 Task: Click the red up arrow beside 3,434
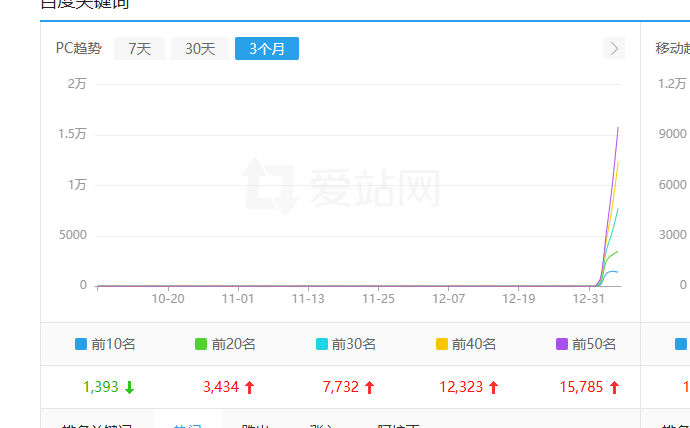coord(250,387)
